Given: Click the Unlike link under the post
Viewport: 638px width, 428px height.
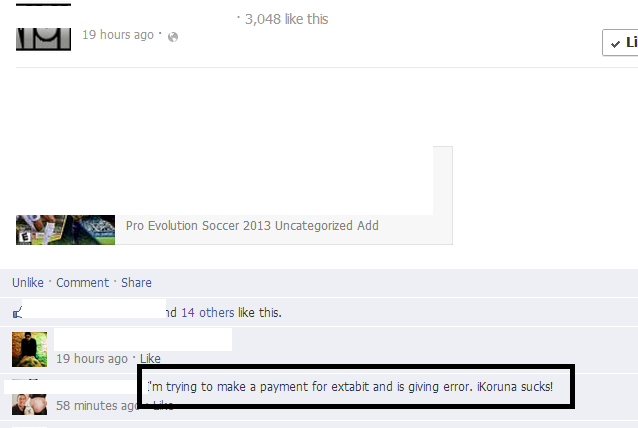Looking at the screenshot, I should pyautogui.click(x=28, y=282).
